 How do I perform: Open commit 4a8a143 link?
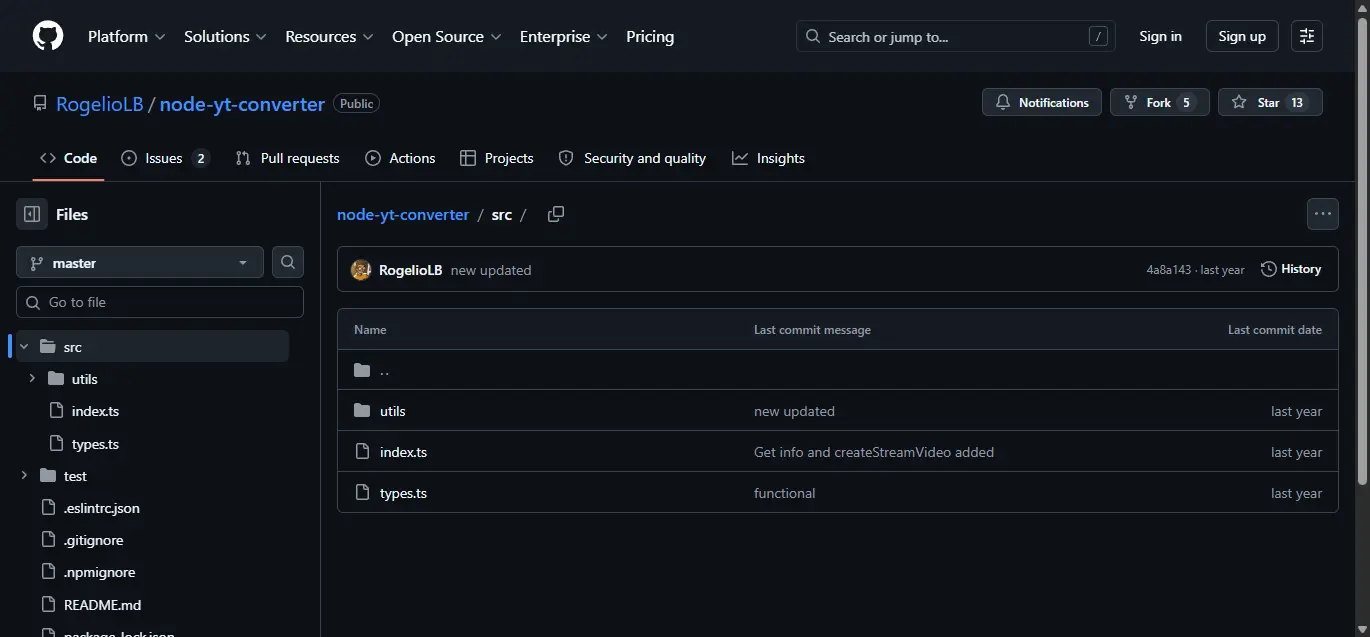(1169, 270)
